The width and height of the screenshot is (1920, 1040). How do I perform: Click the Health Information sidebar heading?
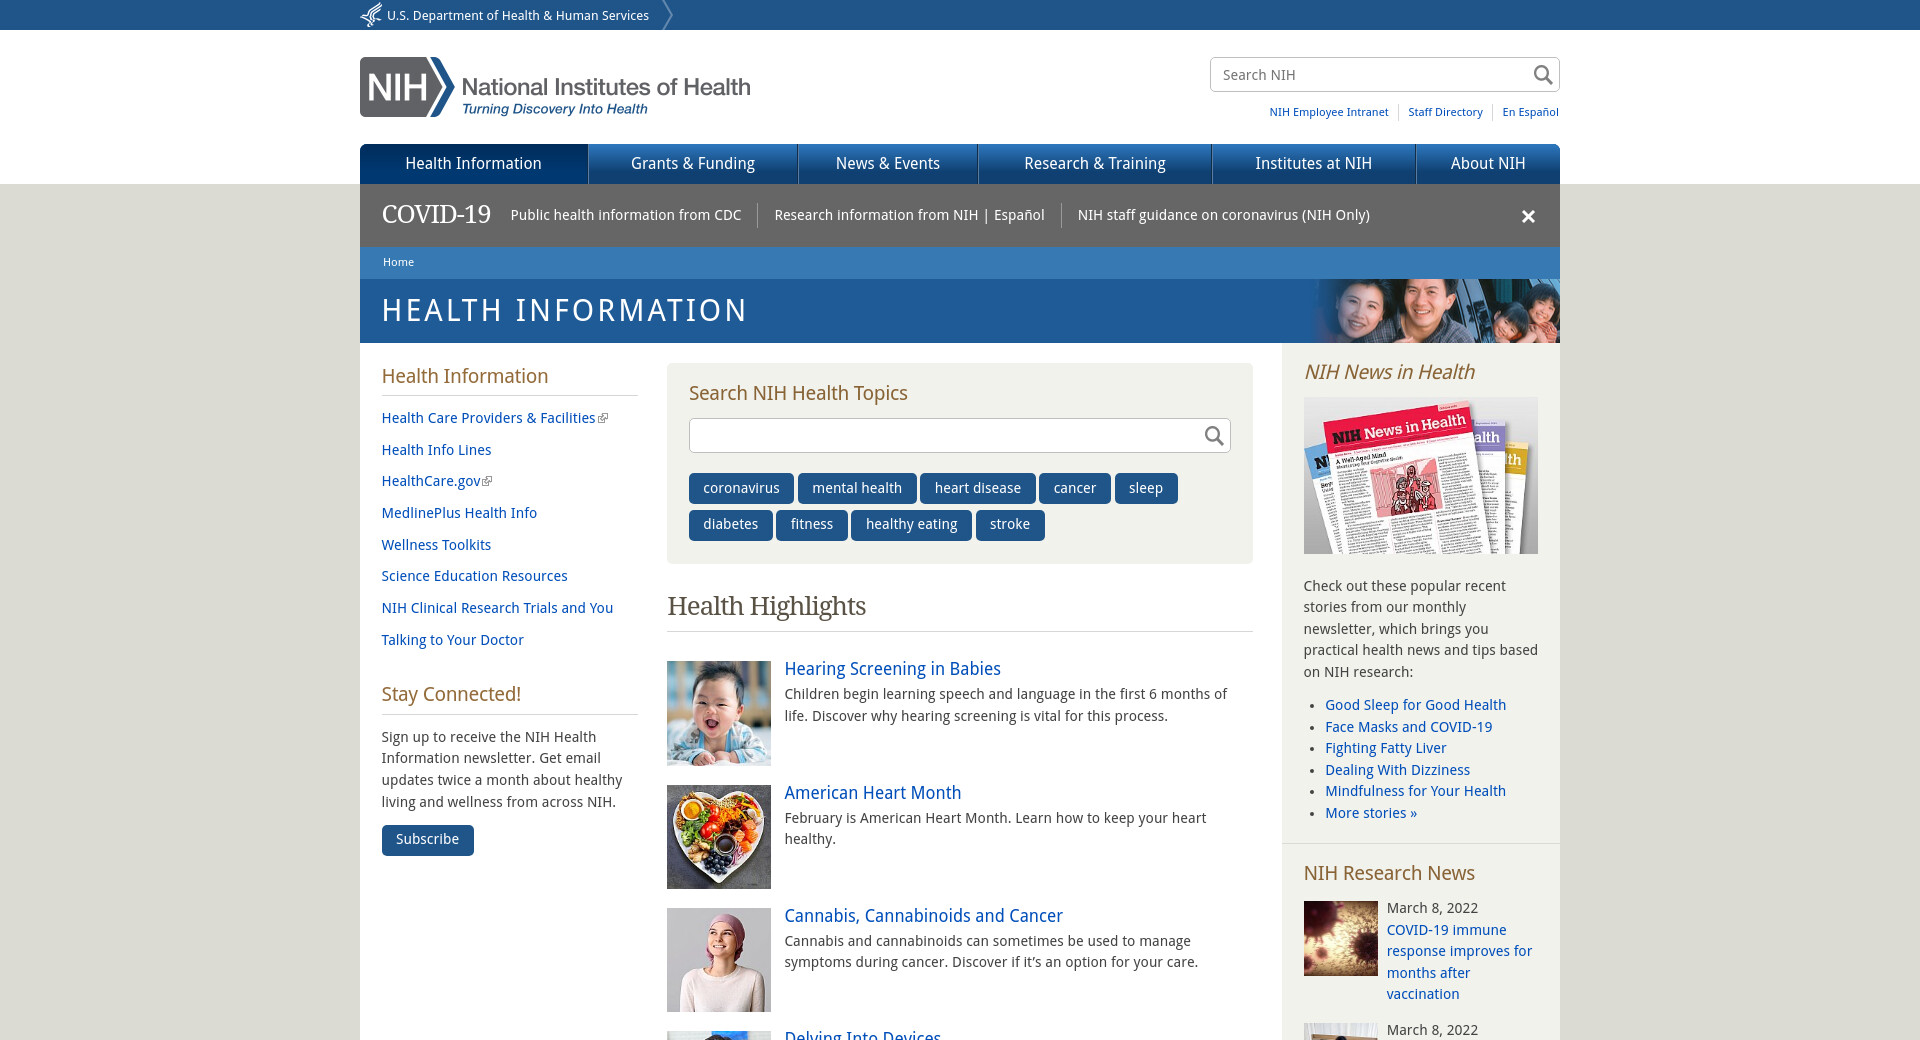465,376
